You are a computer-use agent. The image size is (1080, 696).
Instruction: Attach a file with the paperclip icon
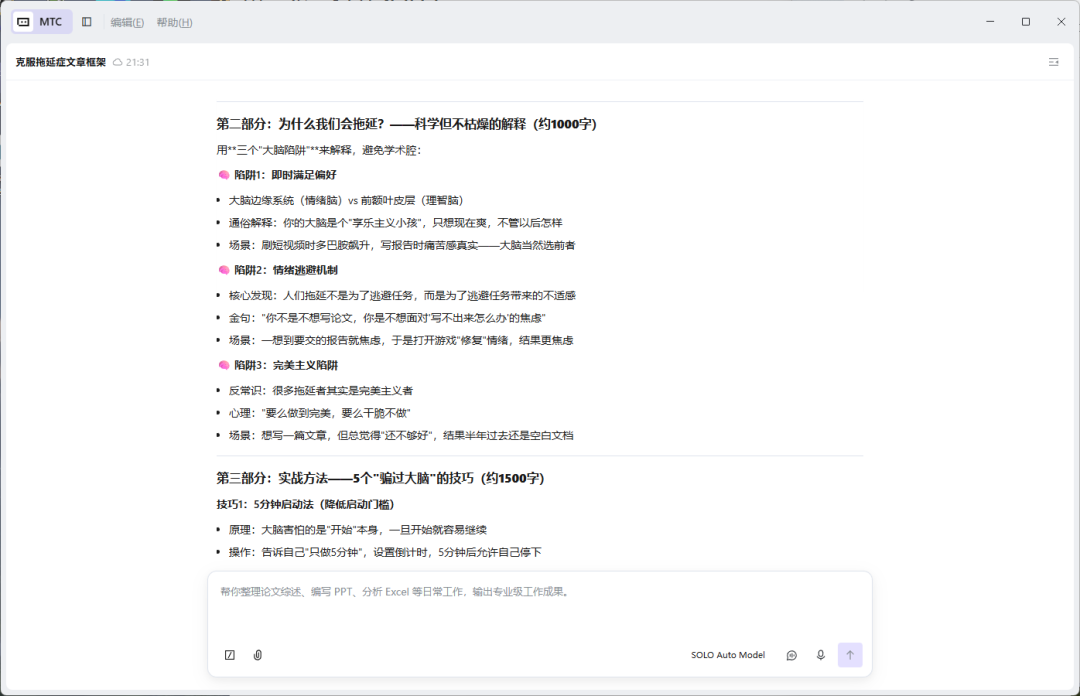(x=258, y=655)
